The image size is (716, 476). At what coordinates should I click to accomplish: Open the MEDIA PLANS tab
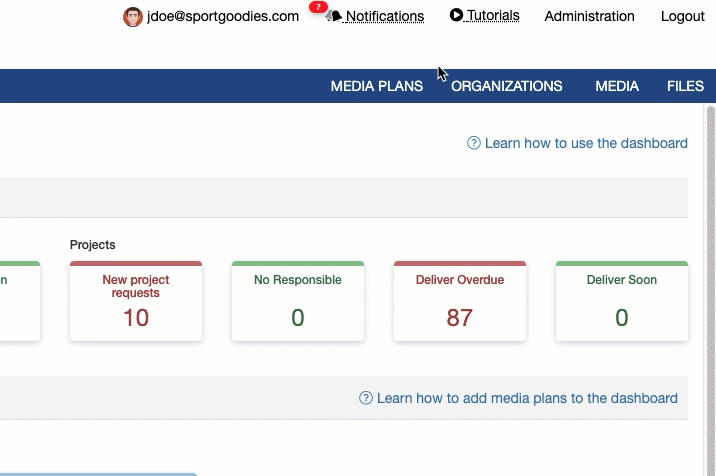tap(376, 86)
